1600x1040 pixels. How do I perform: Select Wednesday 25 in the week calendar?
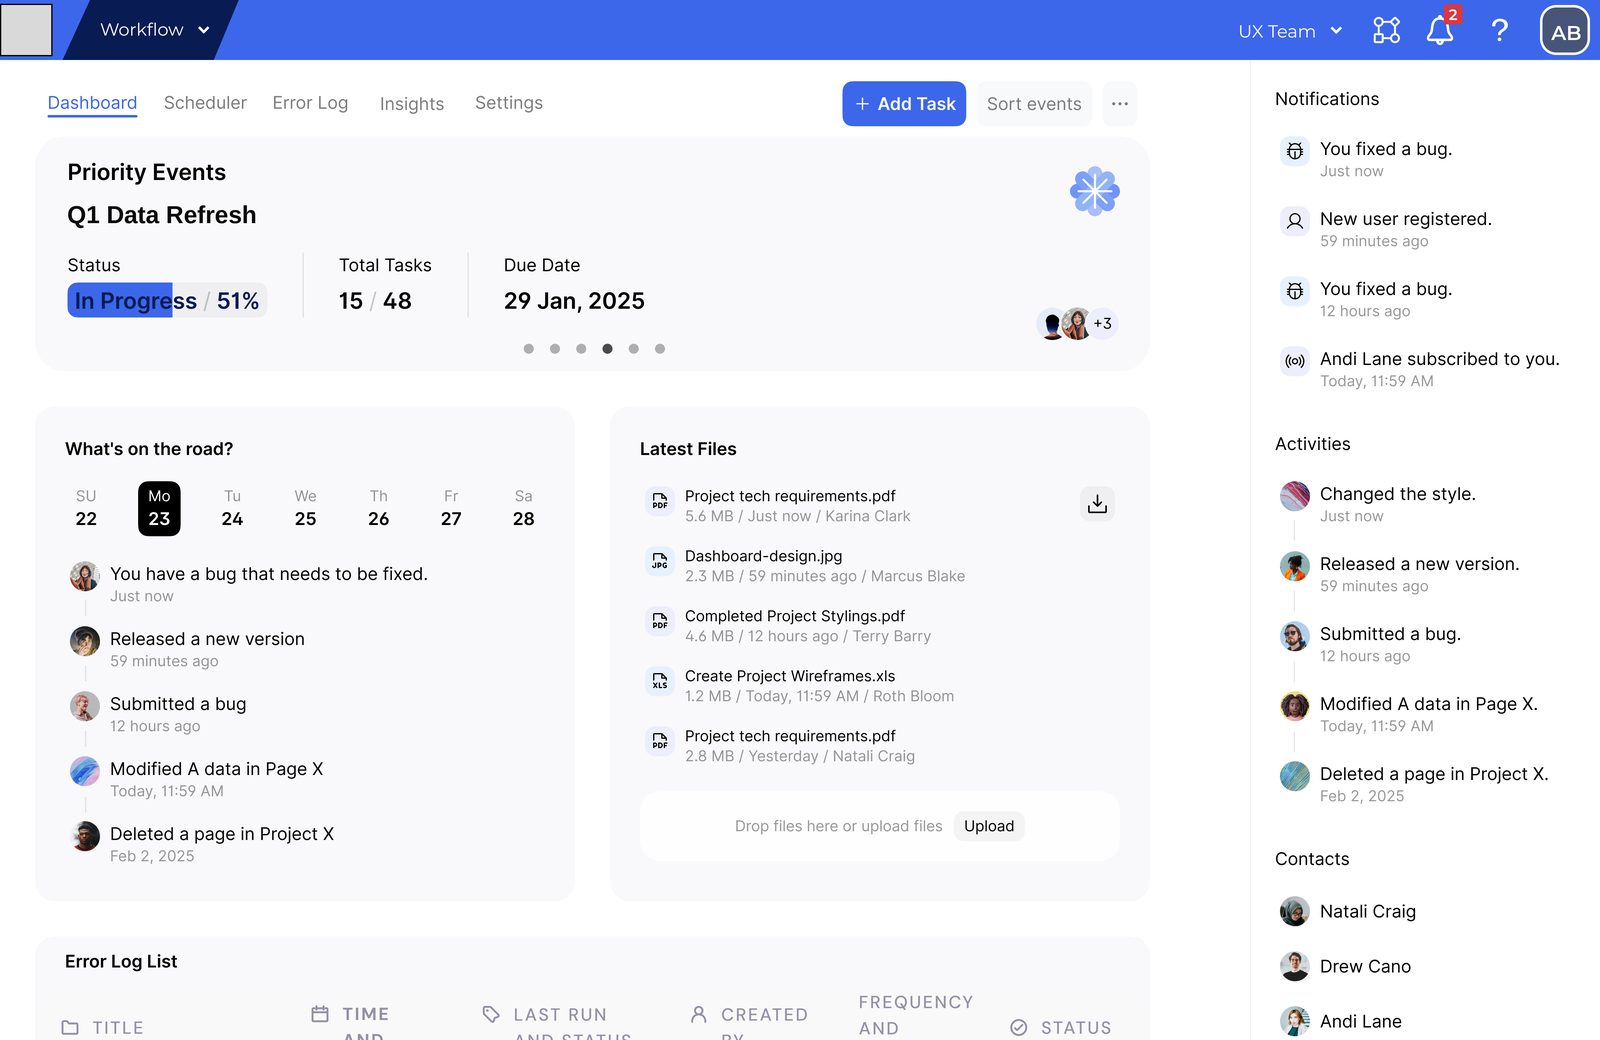pyautogui.click(x=305, y=508)
